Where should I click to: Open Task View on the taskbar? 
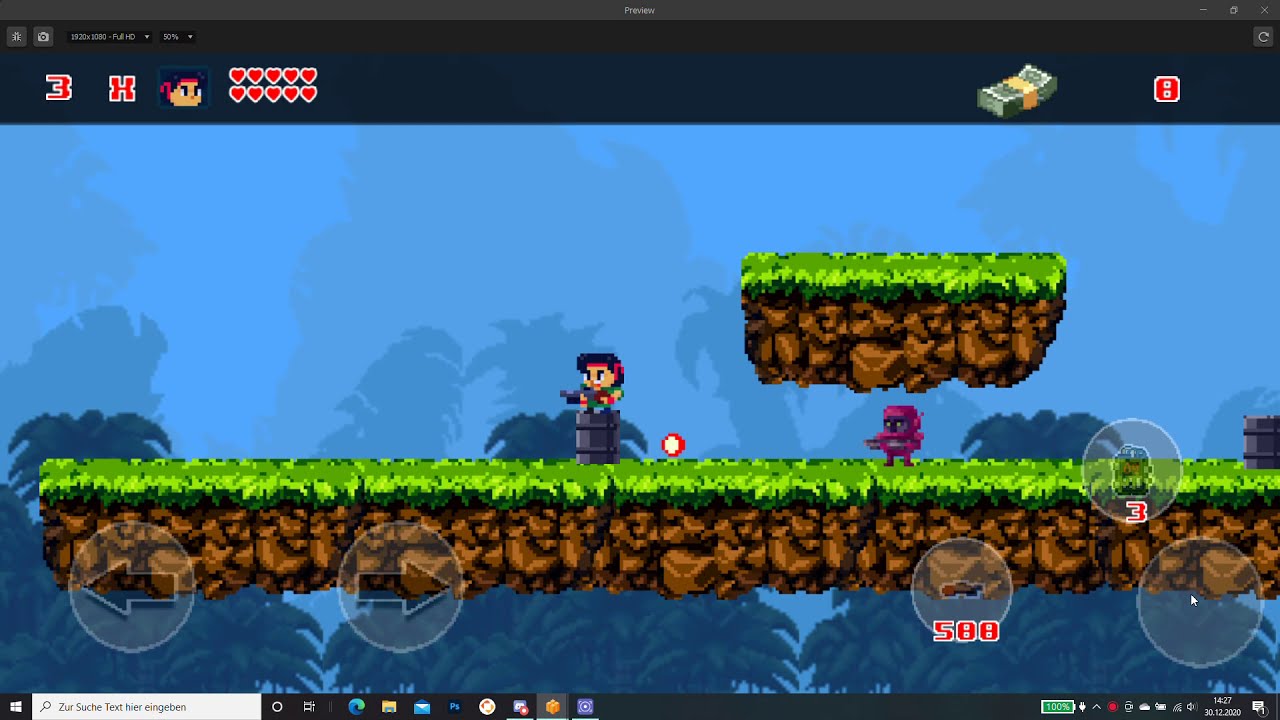[309, 707]
